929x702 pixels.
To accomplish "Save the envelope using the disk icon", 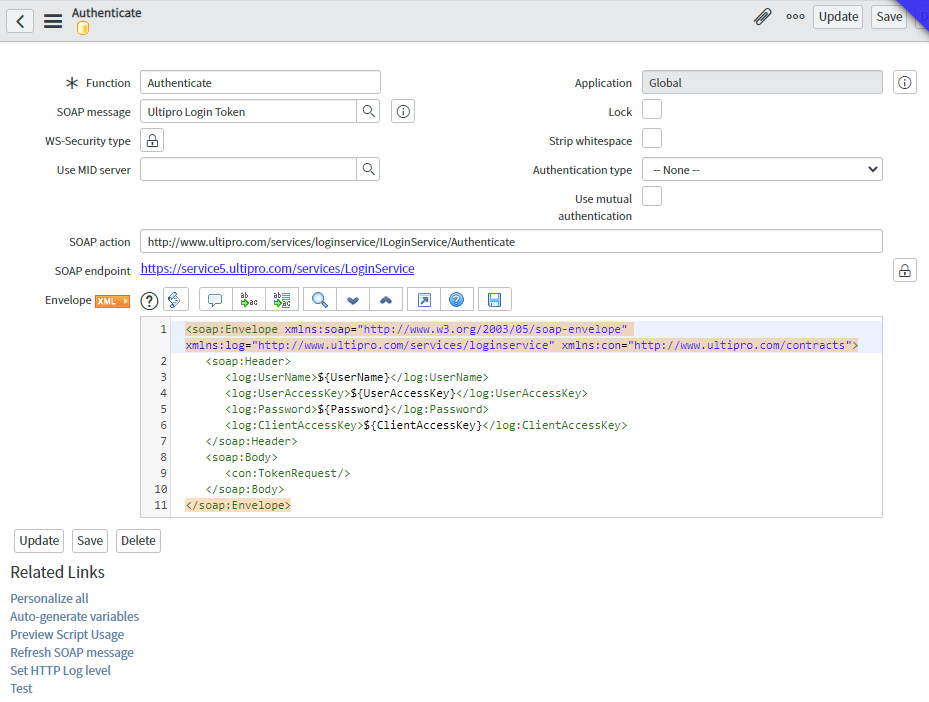I will pos(494,299).
